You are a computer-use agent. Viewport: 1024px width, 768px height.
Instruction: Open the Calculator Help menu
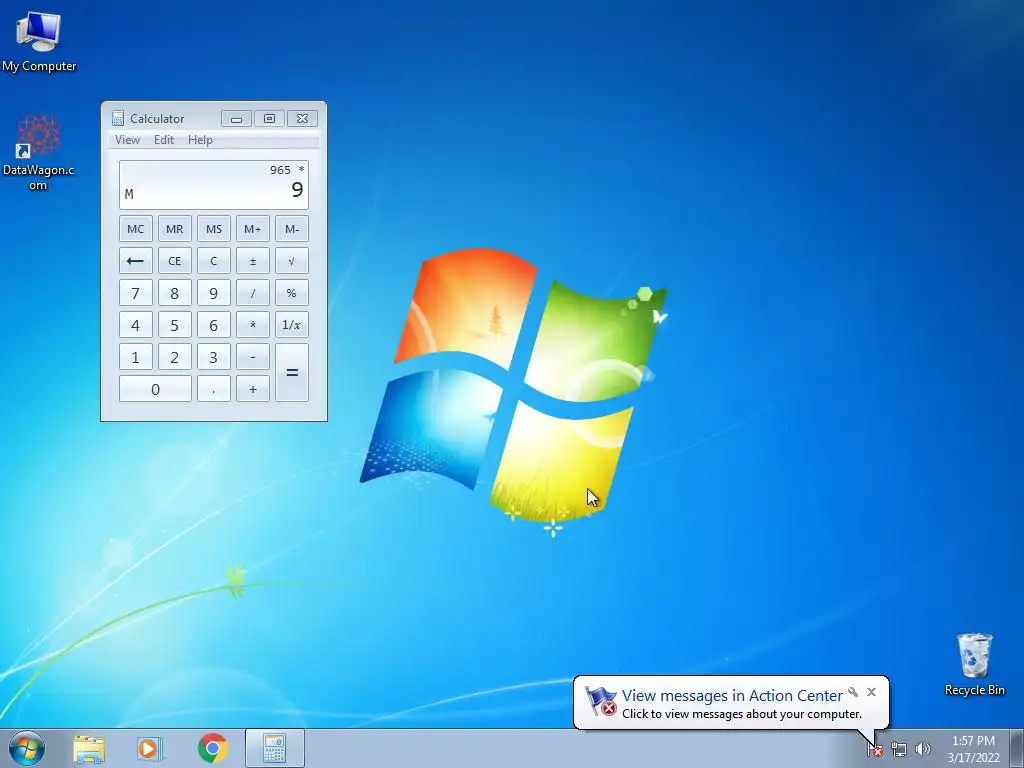point(200,140)
